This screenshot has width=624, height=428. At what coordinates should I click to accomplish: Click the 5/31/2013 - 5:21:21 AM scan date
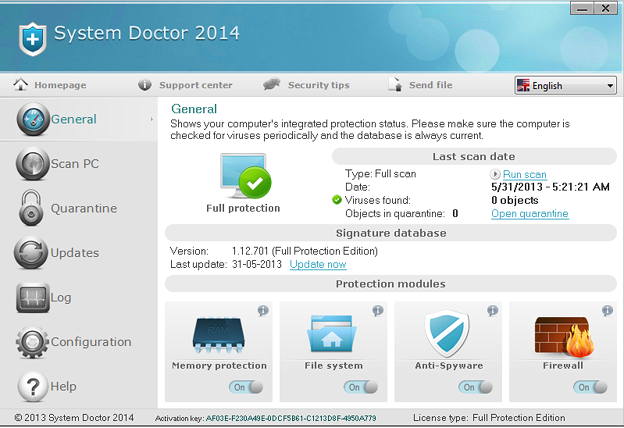click(x=550, y=187)
